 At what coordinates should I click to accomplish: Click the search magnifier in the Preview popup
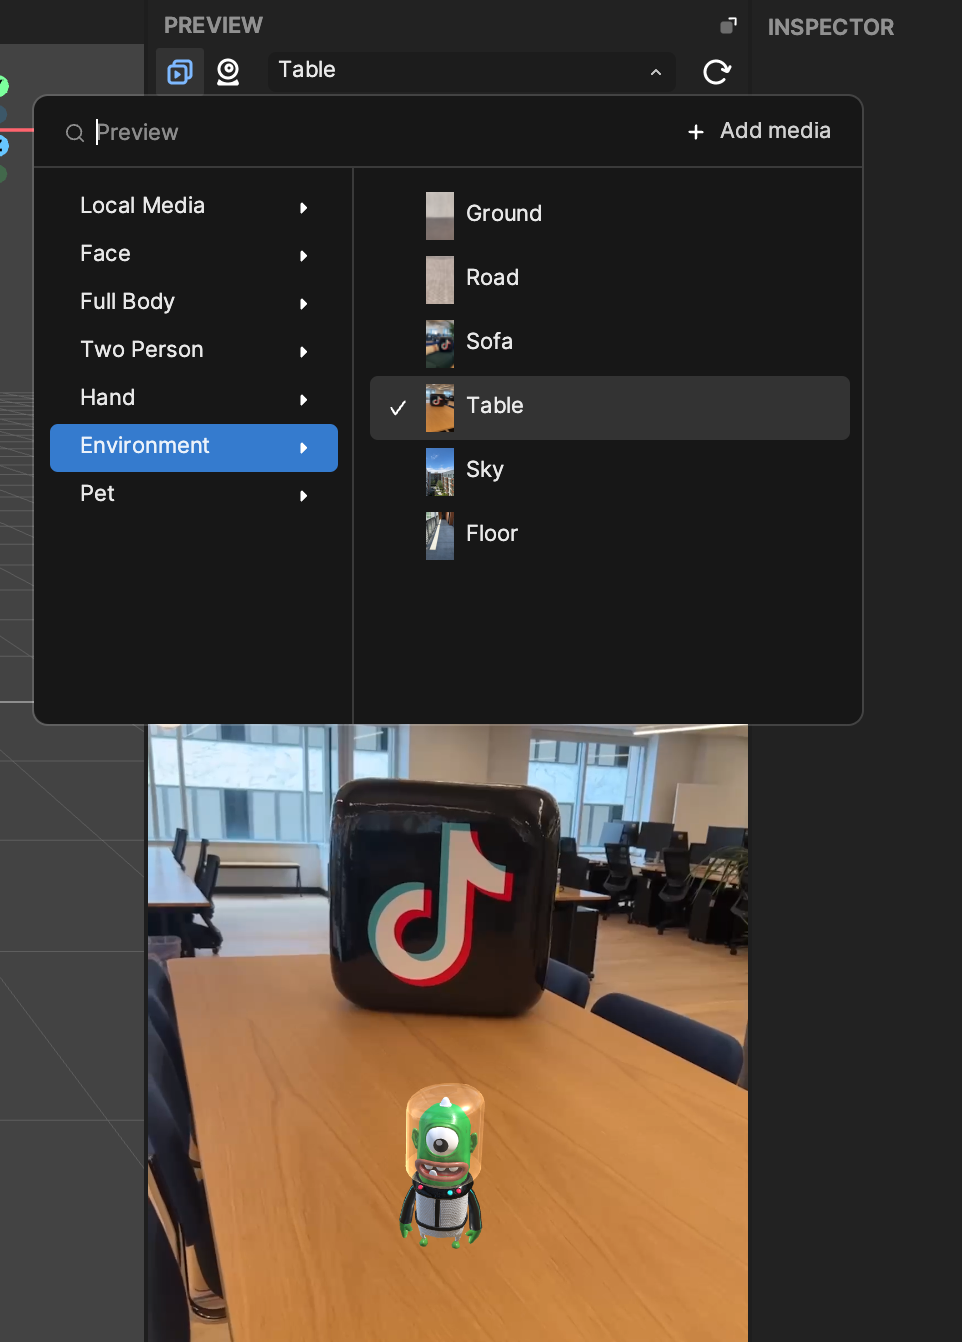[75, 132]
